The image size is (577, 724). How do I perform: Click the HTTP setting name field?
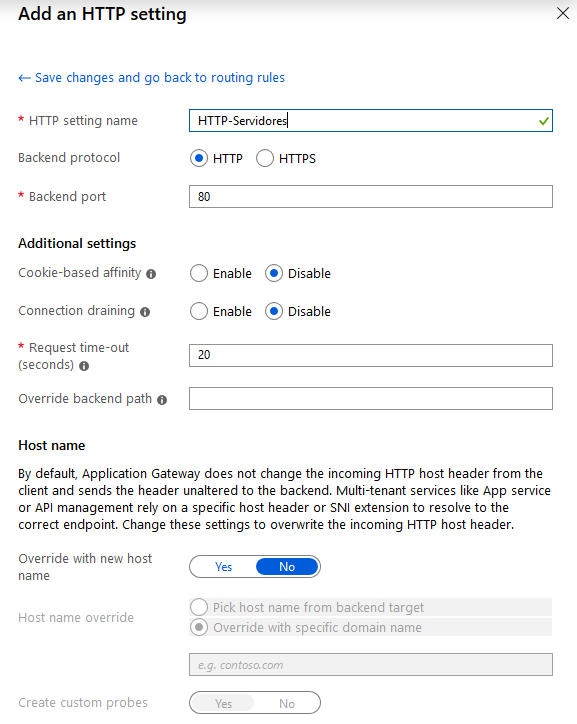pyautogui.click(x=371, y=121)
